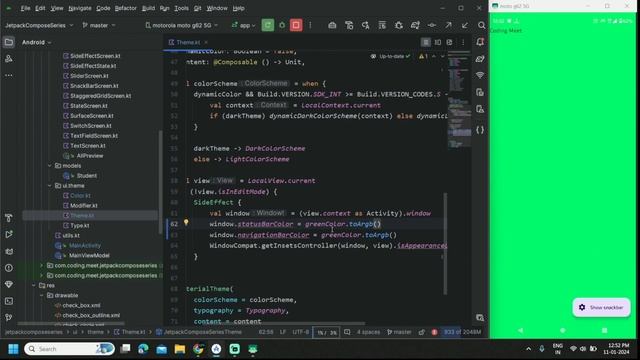
Task: Open the Android project view dropdown
Action: (x=37, y=42)
